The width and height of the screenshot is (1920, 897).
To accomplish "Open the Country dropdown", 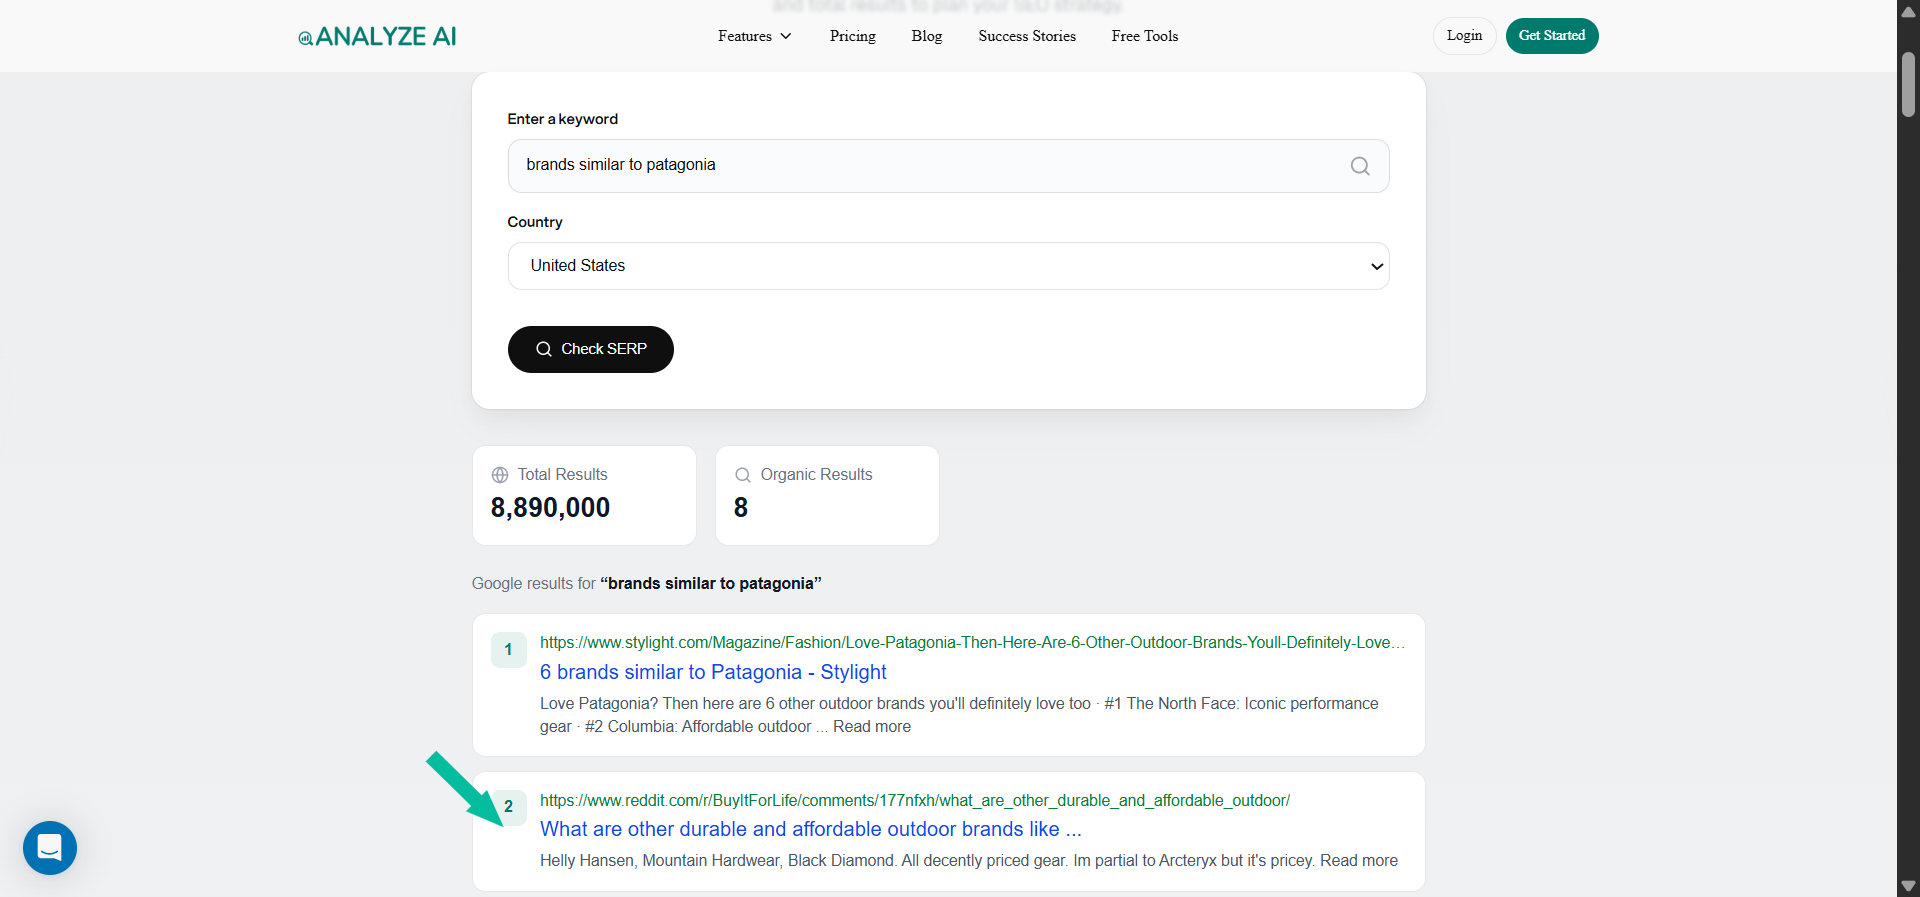I will point(948,266).
